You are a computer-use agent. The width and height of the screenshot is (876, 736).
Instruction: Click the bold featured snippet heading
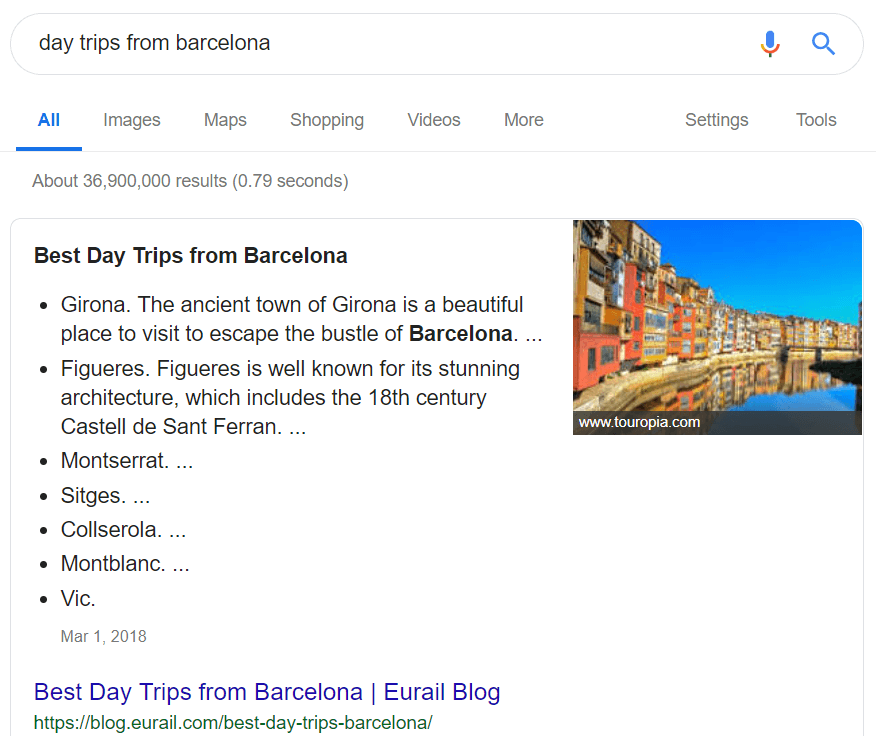[x=191, y=256]
